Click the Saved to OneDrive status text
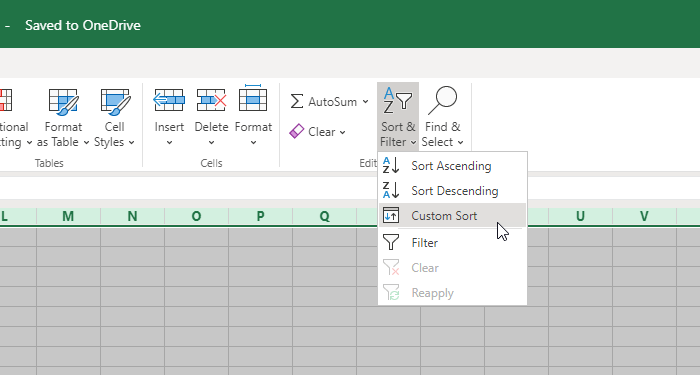 [x=83, y=25]
